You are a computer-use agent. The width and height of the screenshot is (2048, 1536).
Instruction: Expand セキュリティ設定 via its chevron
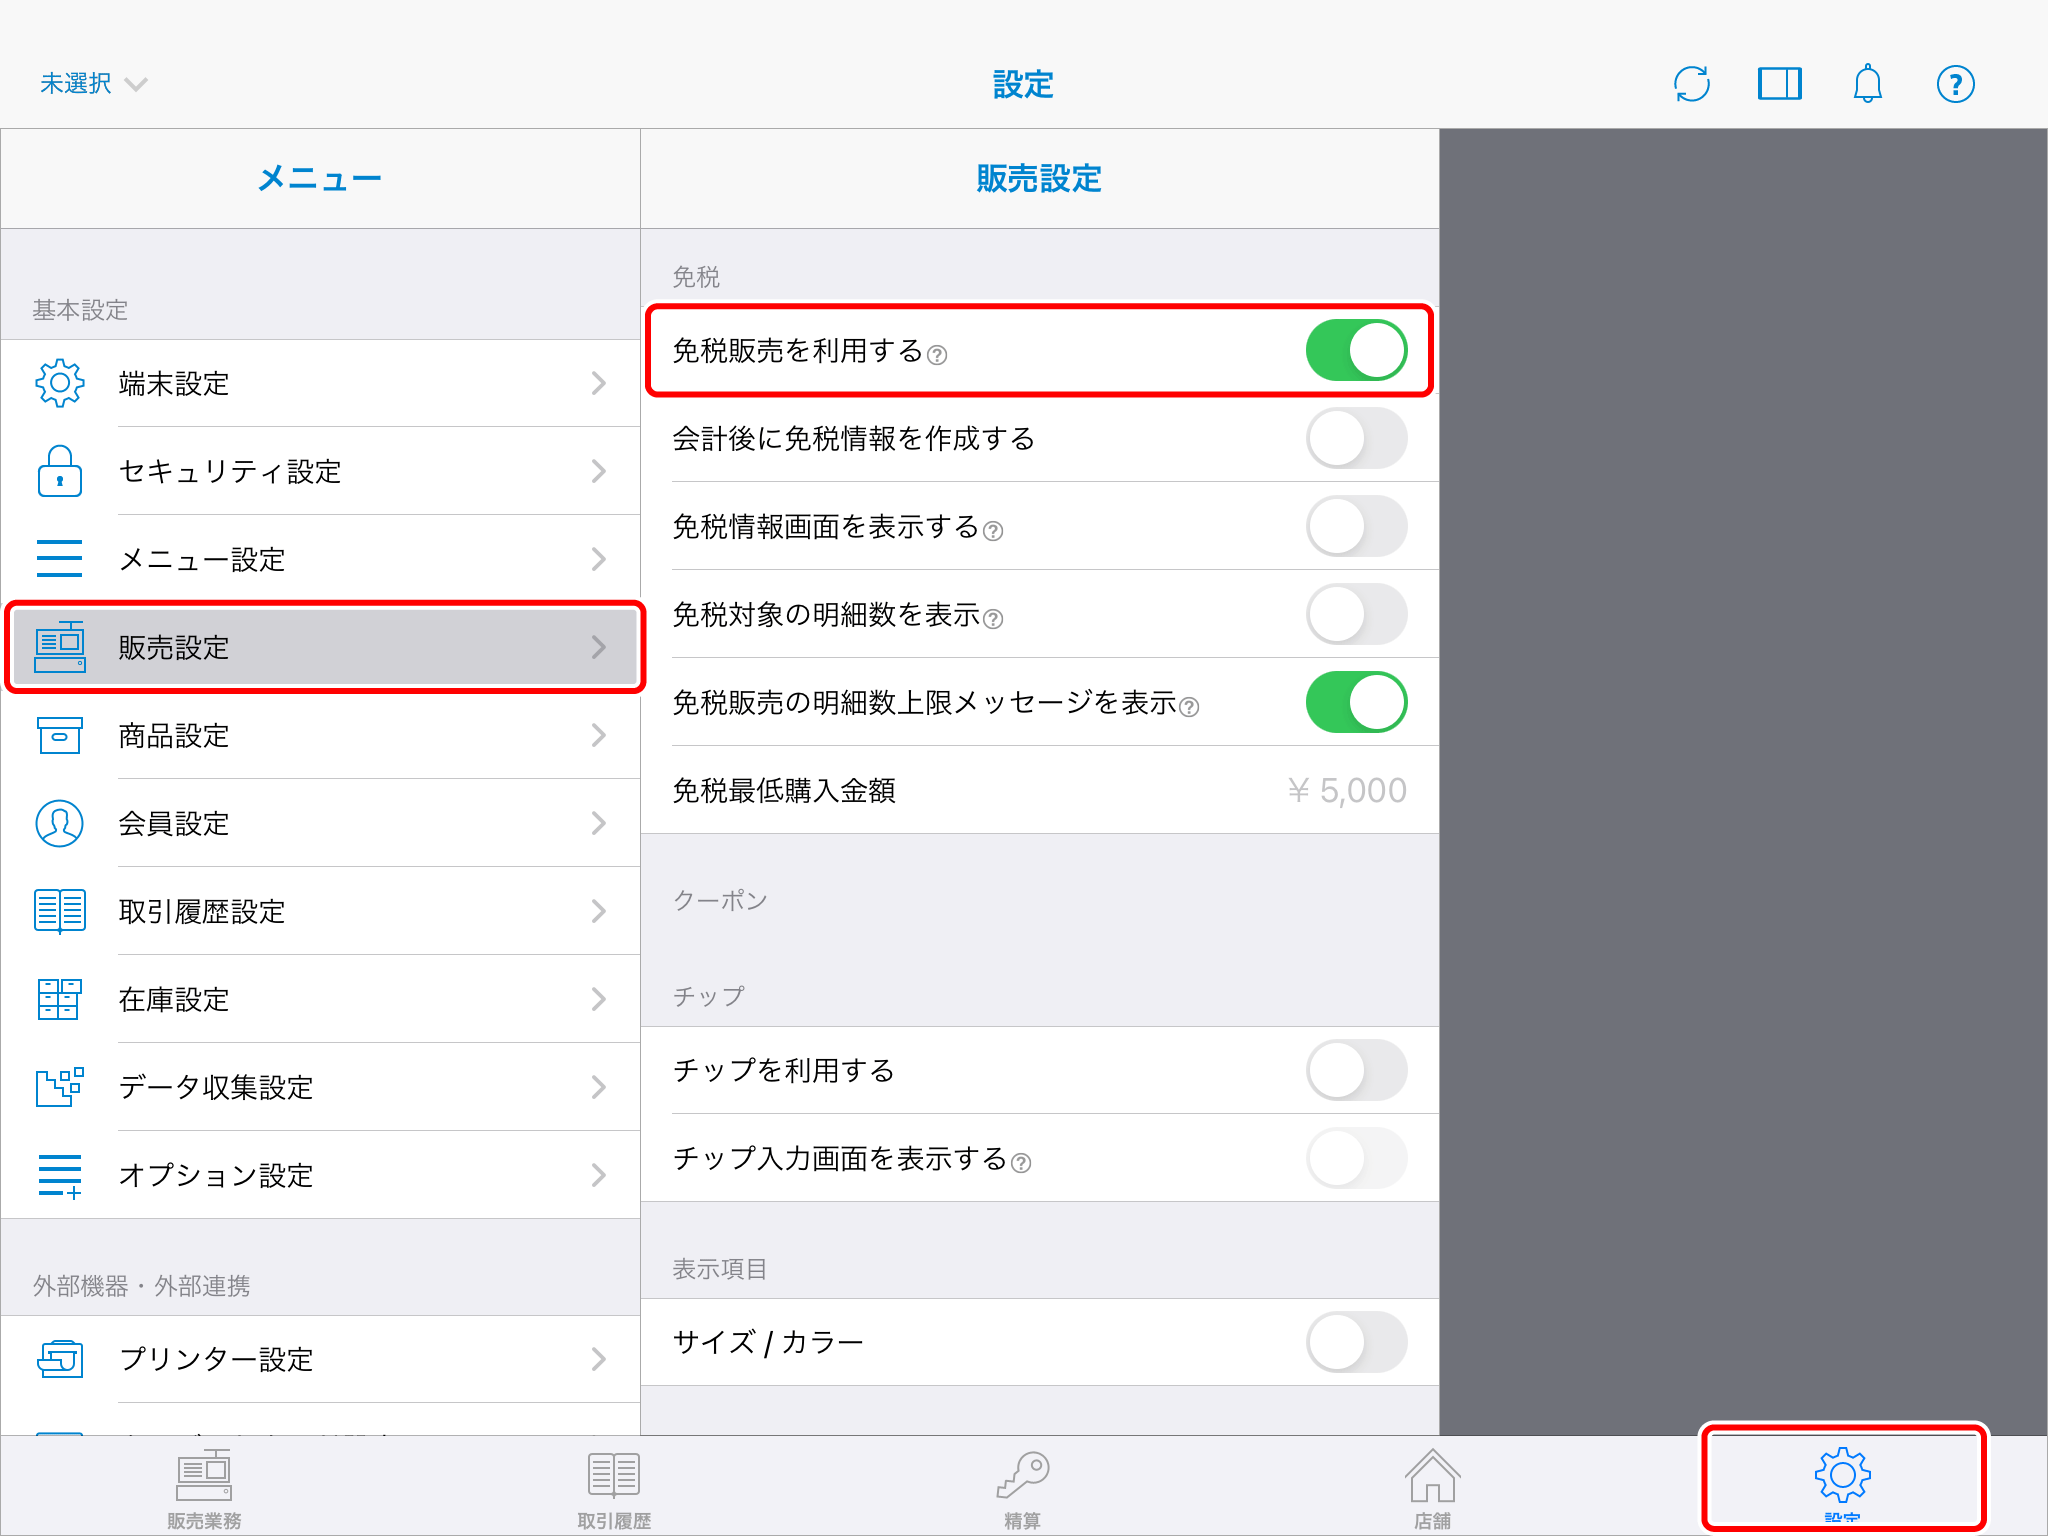pyautogui.click(x=599, y=471)
